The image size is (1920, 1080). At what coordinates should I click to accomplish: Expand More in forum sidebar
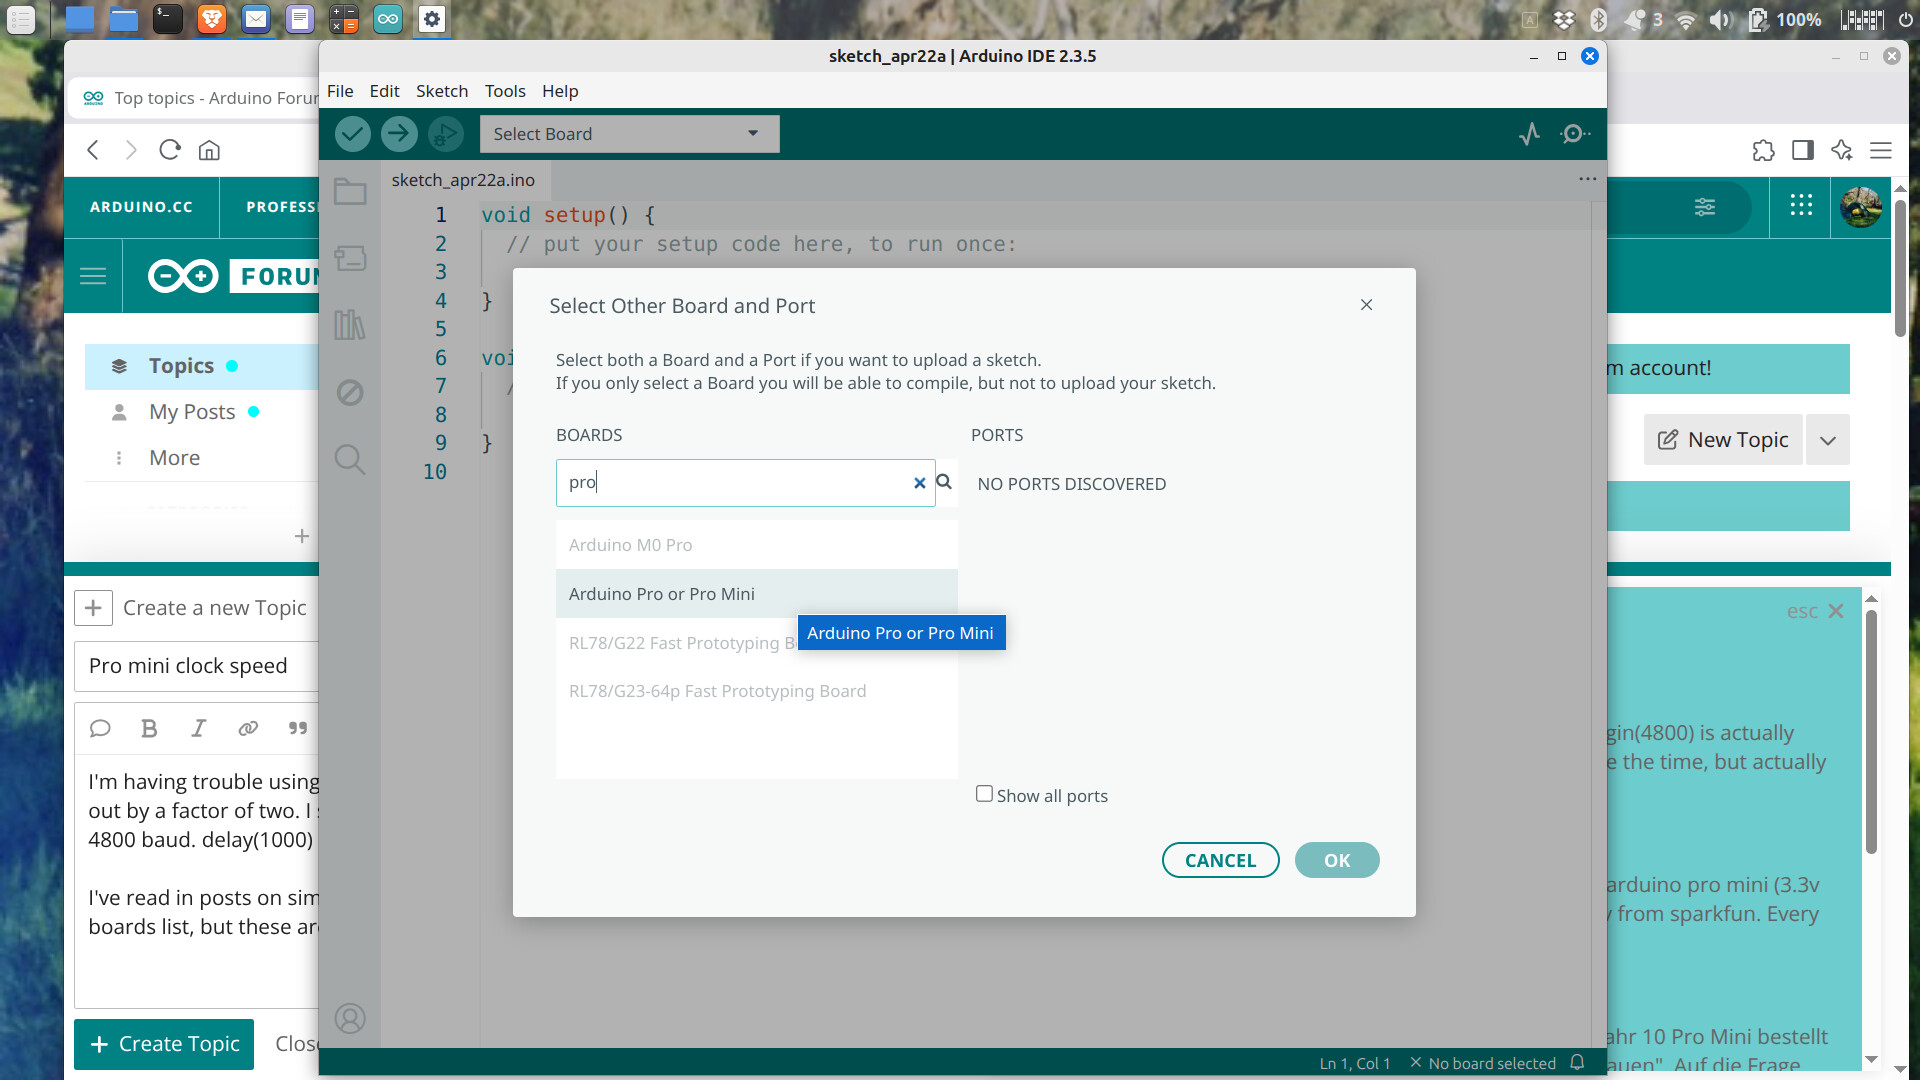174,458
